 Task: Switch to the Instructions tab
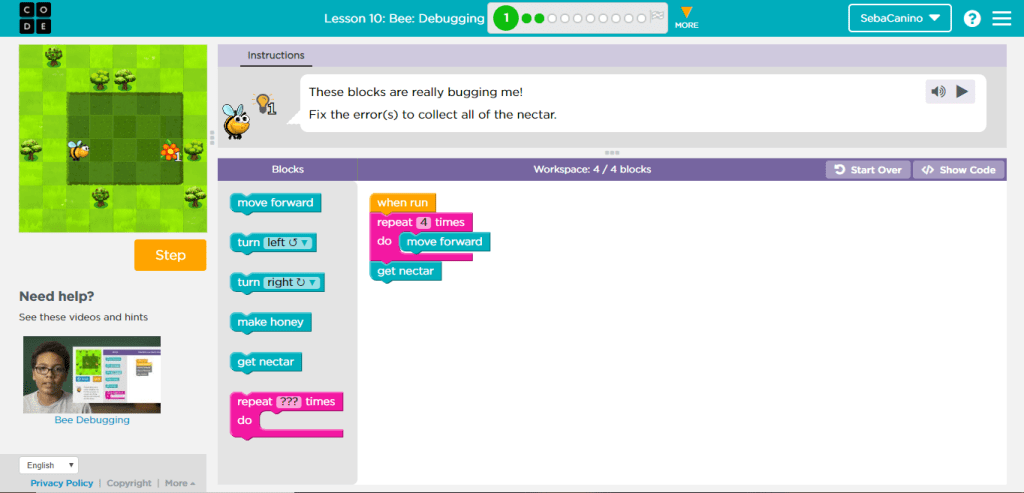point(276,56)
